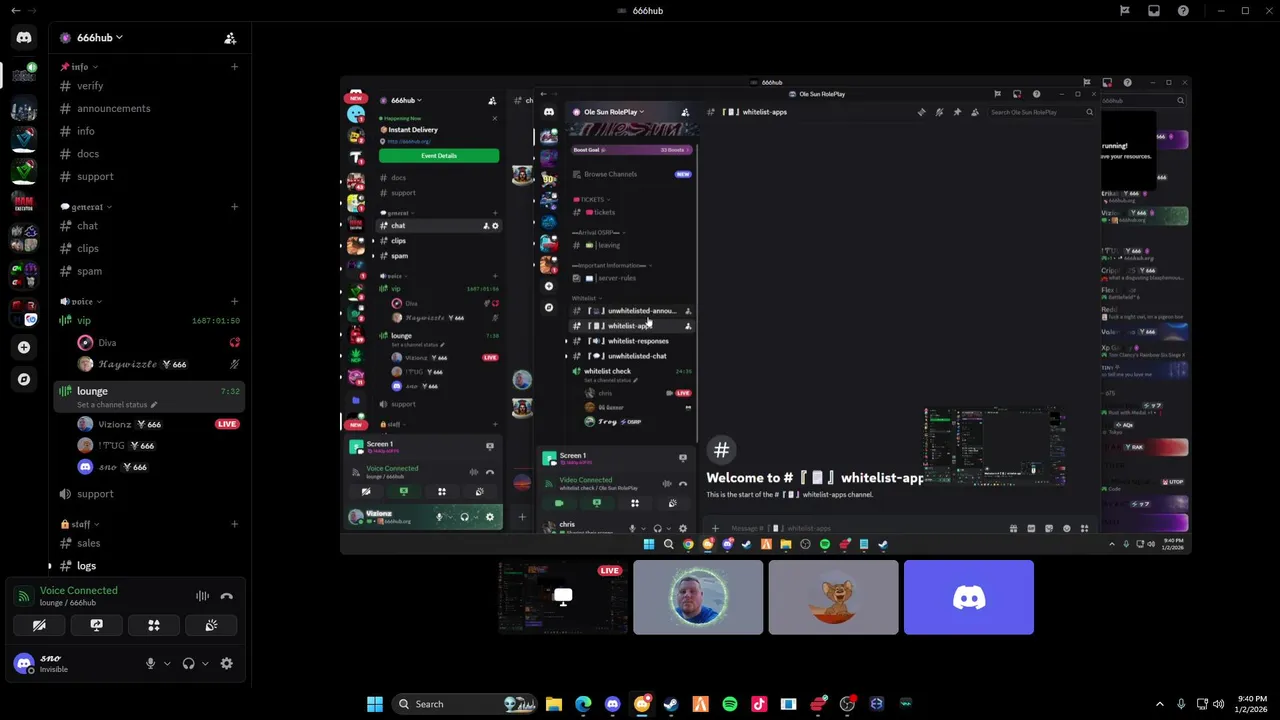Create a channel in the general category

point(234,207)
